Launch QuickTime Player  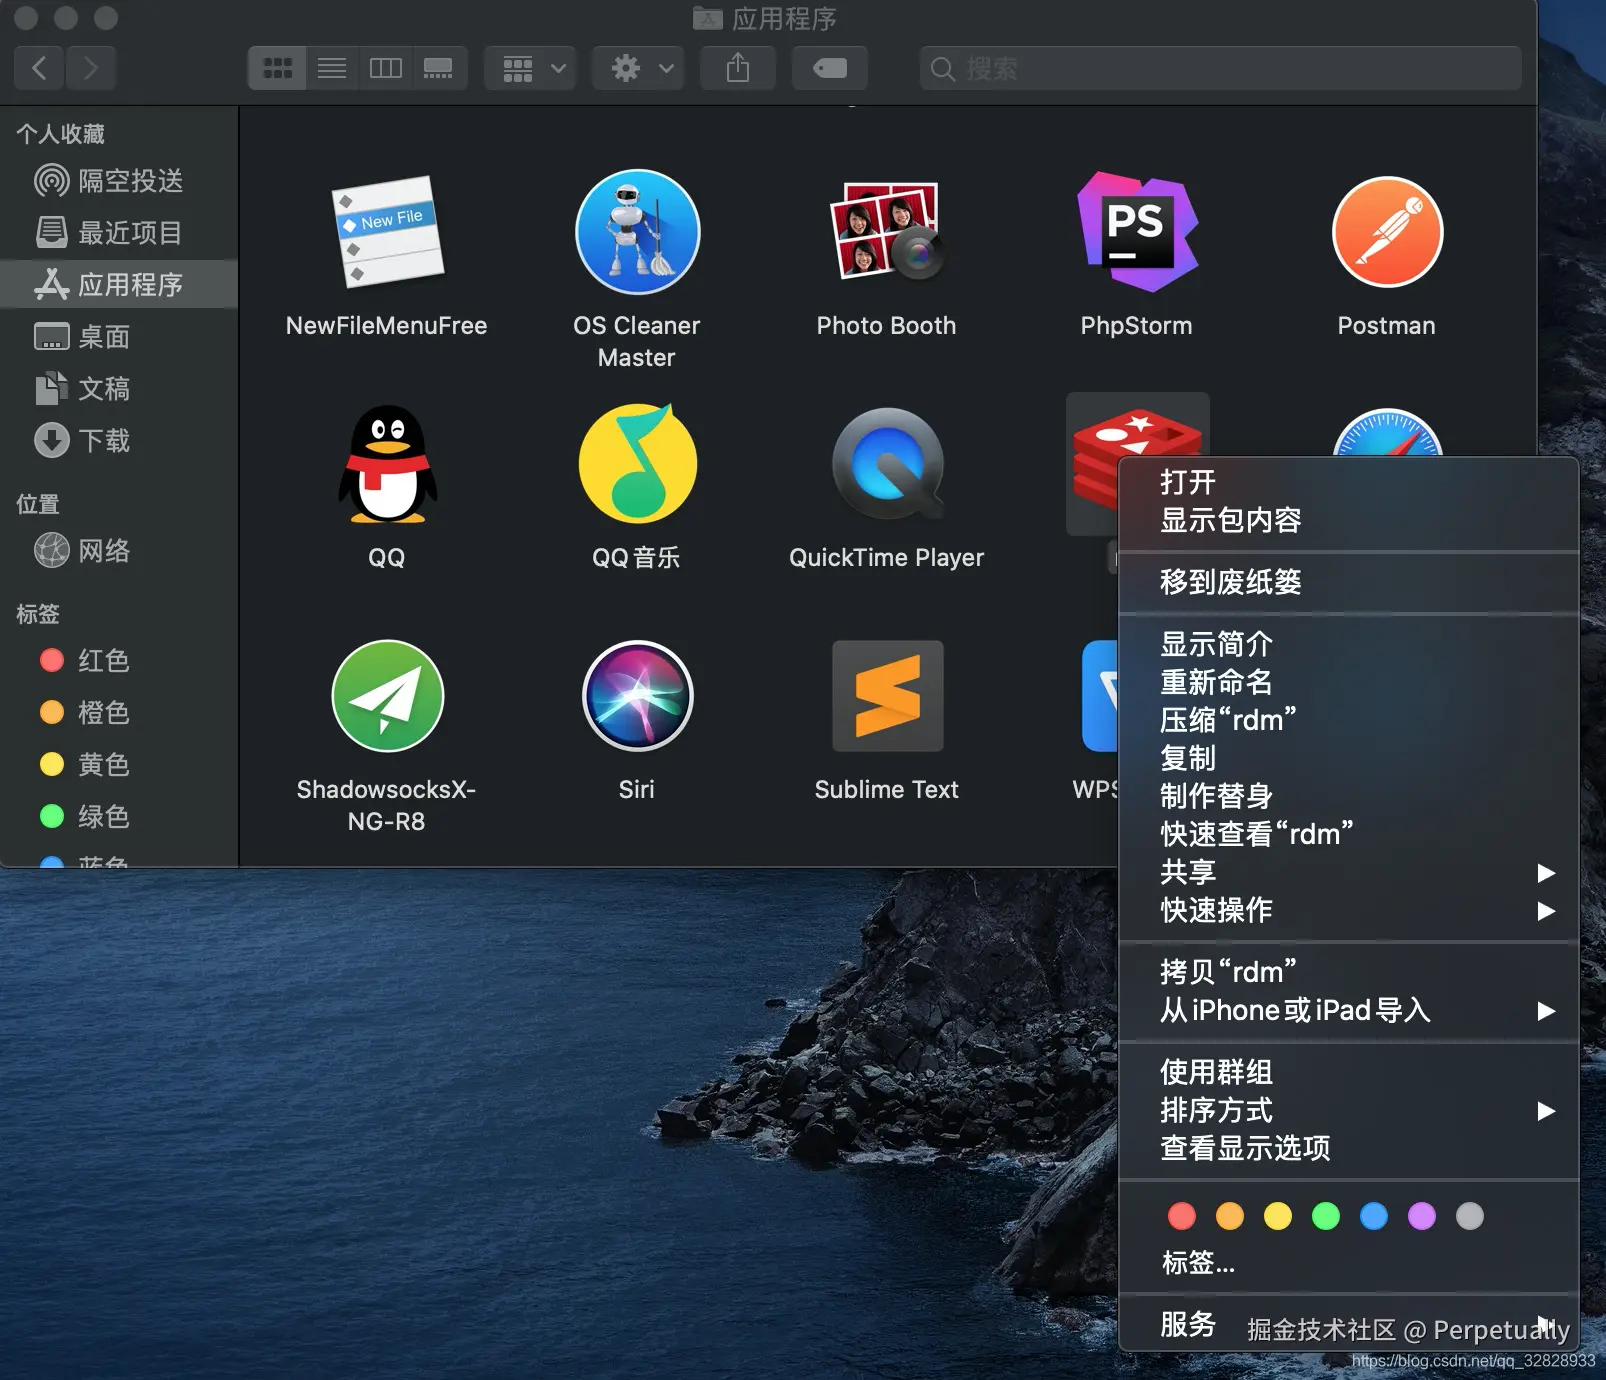tap(887, 464)
